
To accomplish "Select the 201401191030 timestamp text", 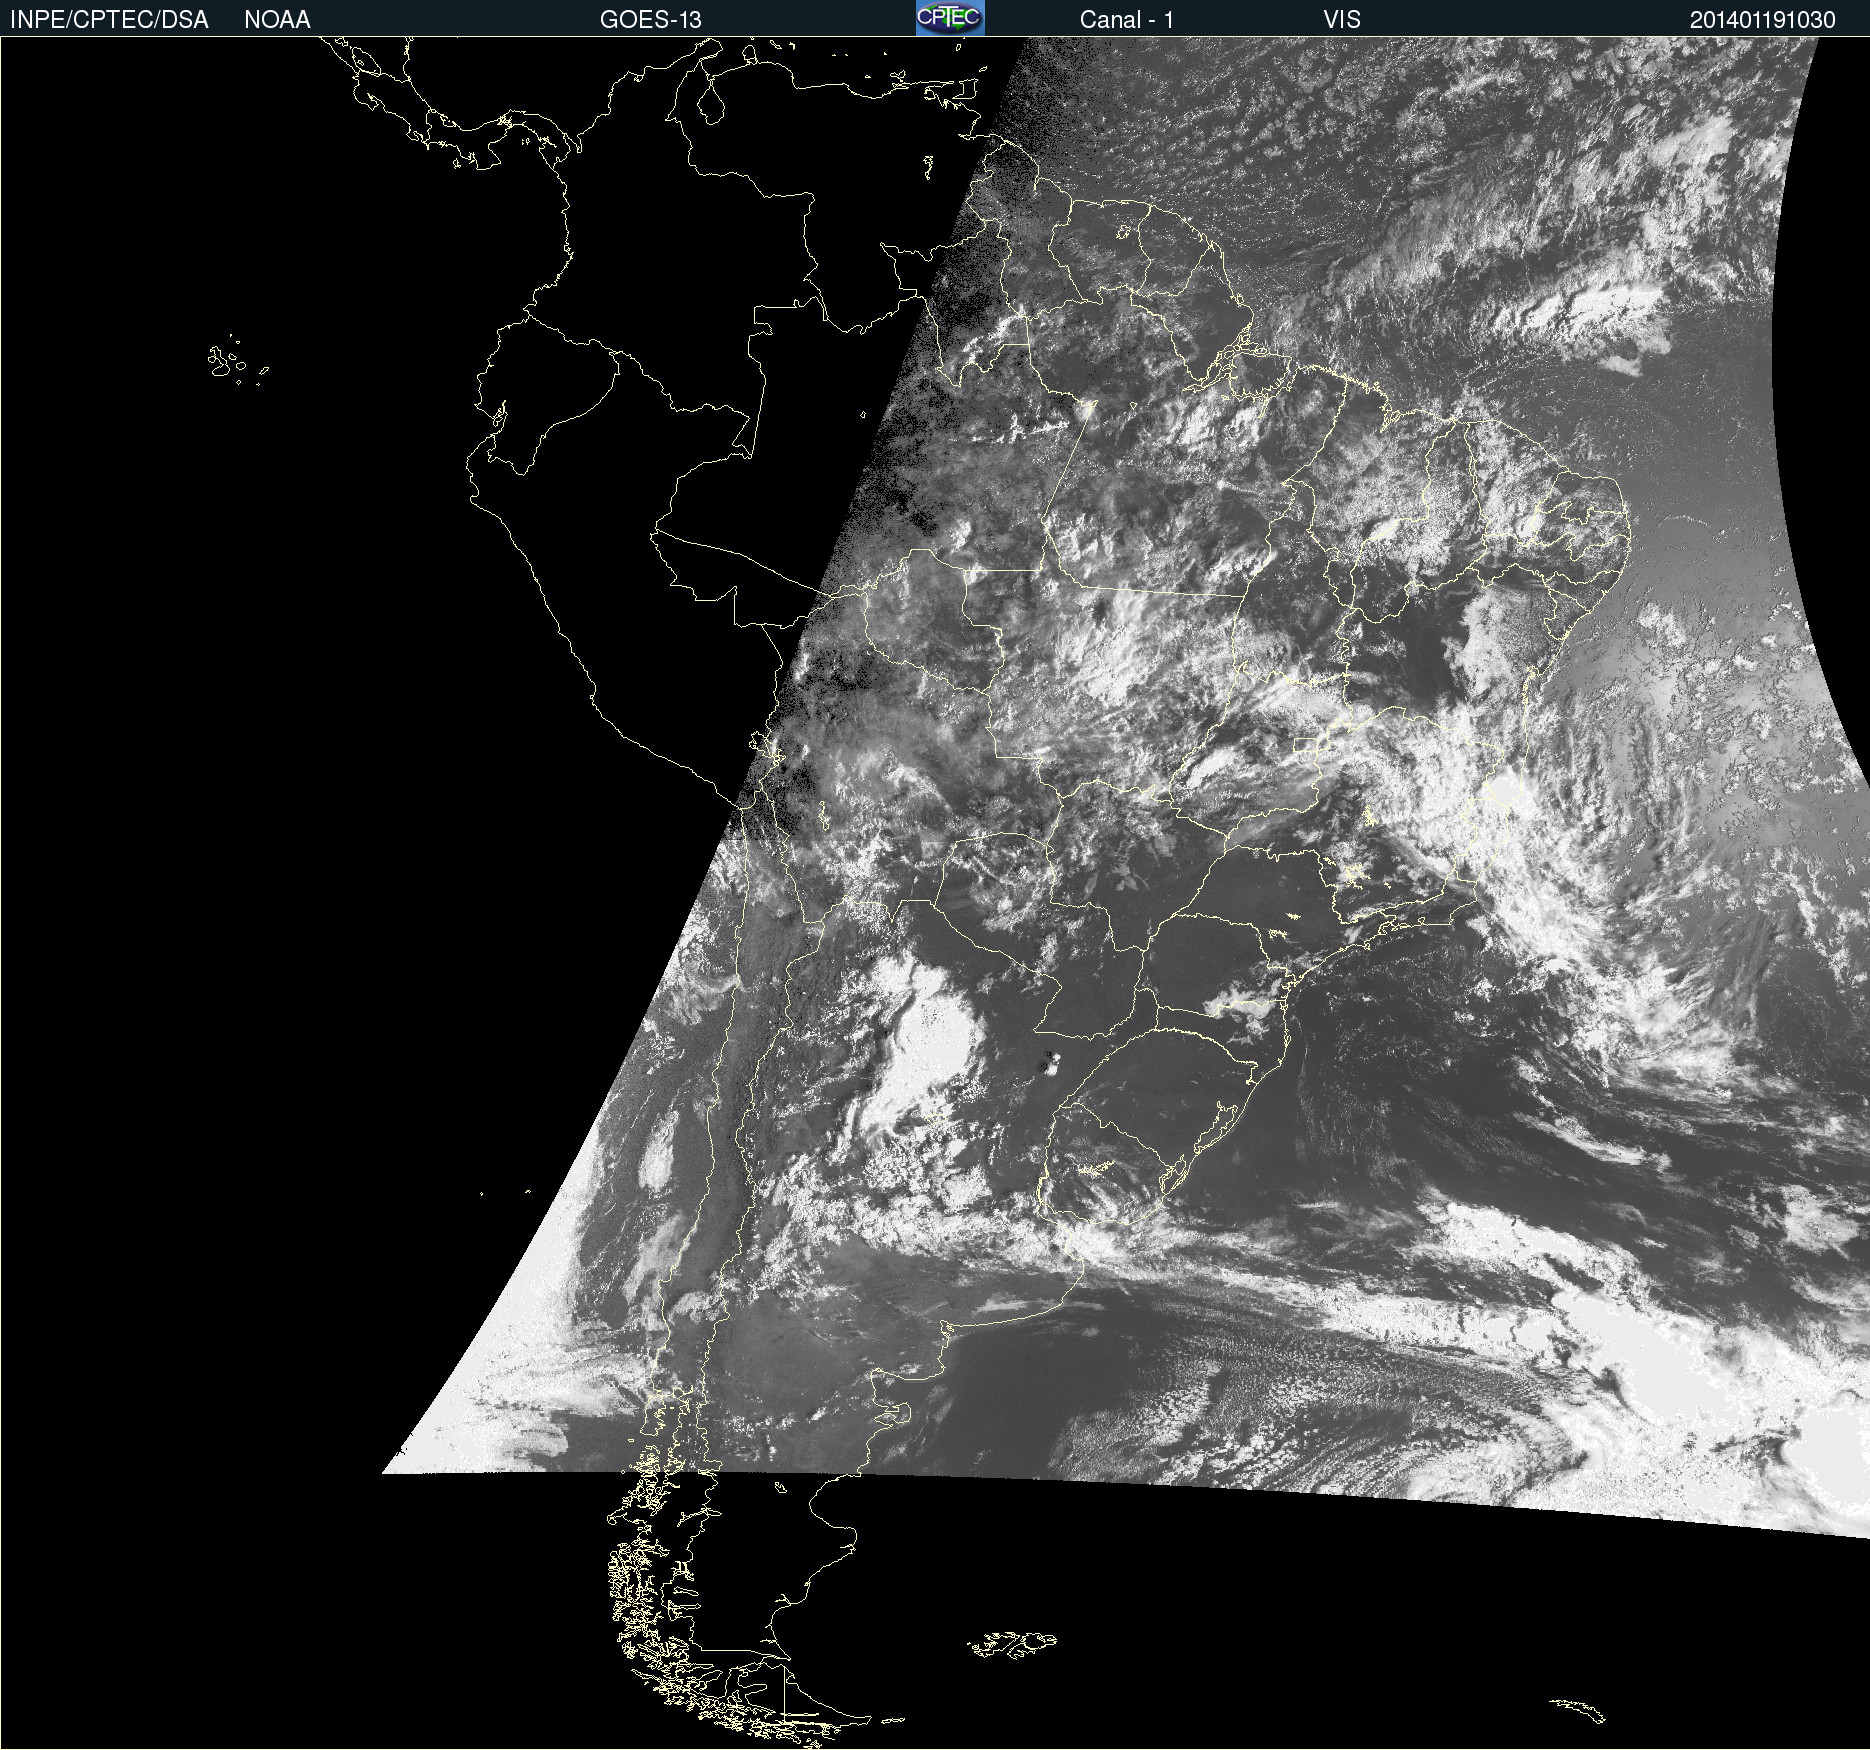I will click(x=1763, y=20).
